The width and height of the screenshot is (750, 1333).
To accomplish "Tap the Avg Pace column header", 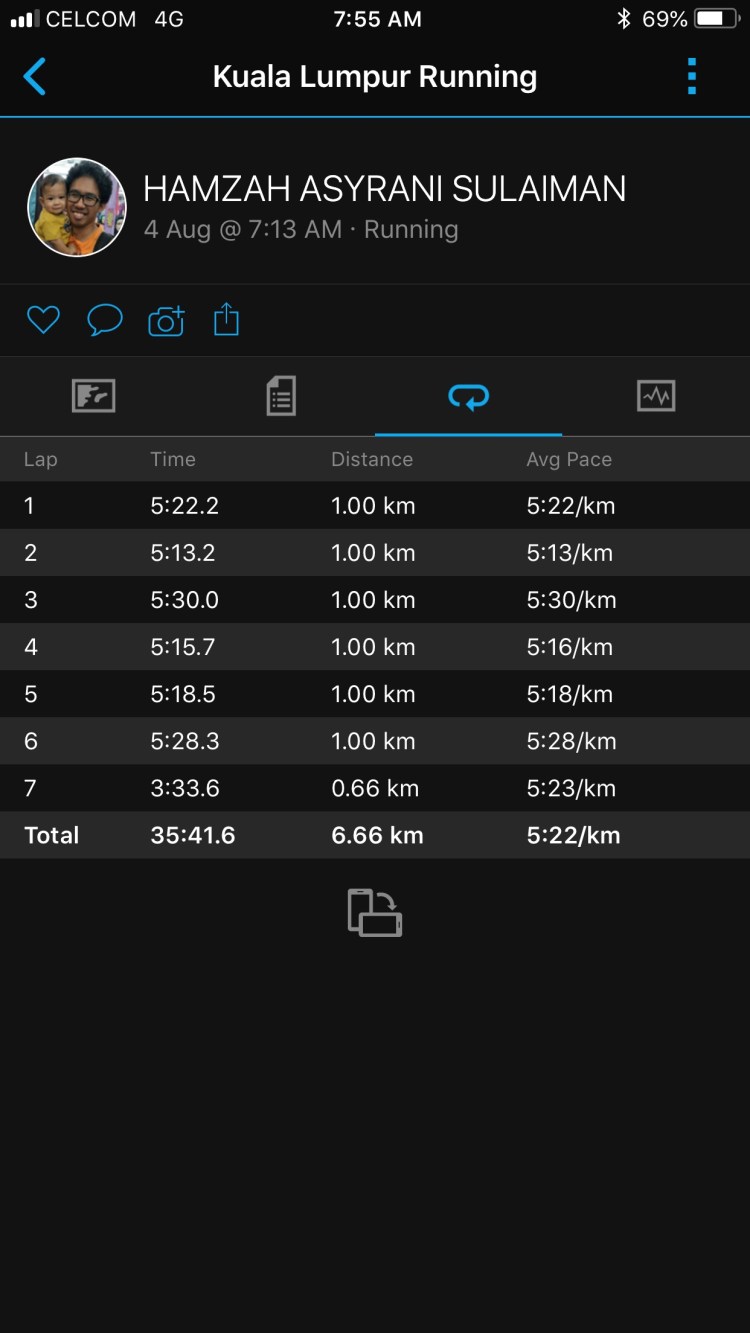I will (569, 460).
